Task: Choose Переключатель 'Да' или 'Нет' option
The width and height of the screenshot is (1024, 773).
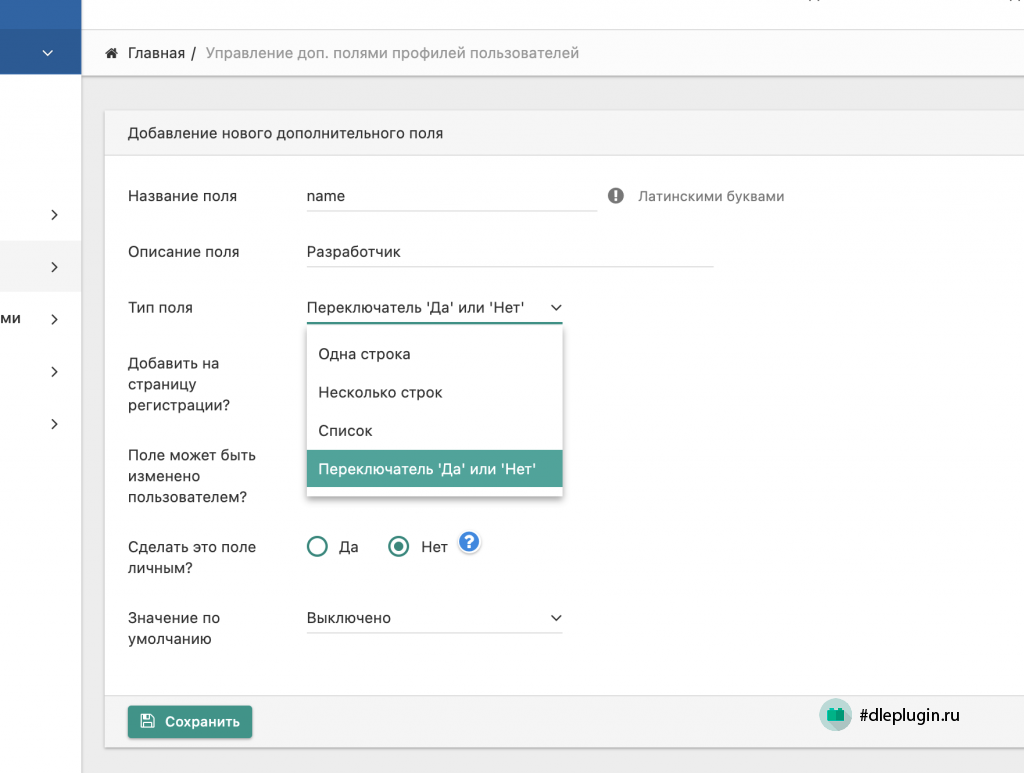Action: [x=434, y=469]
